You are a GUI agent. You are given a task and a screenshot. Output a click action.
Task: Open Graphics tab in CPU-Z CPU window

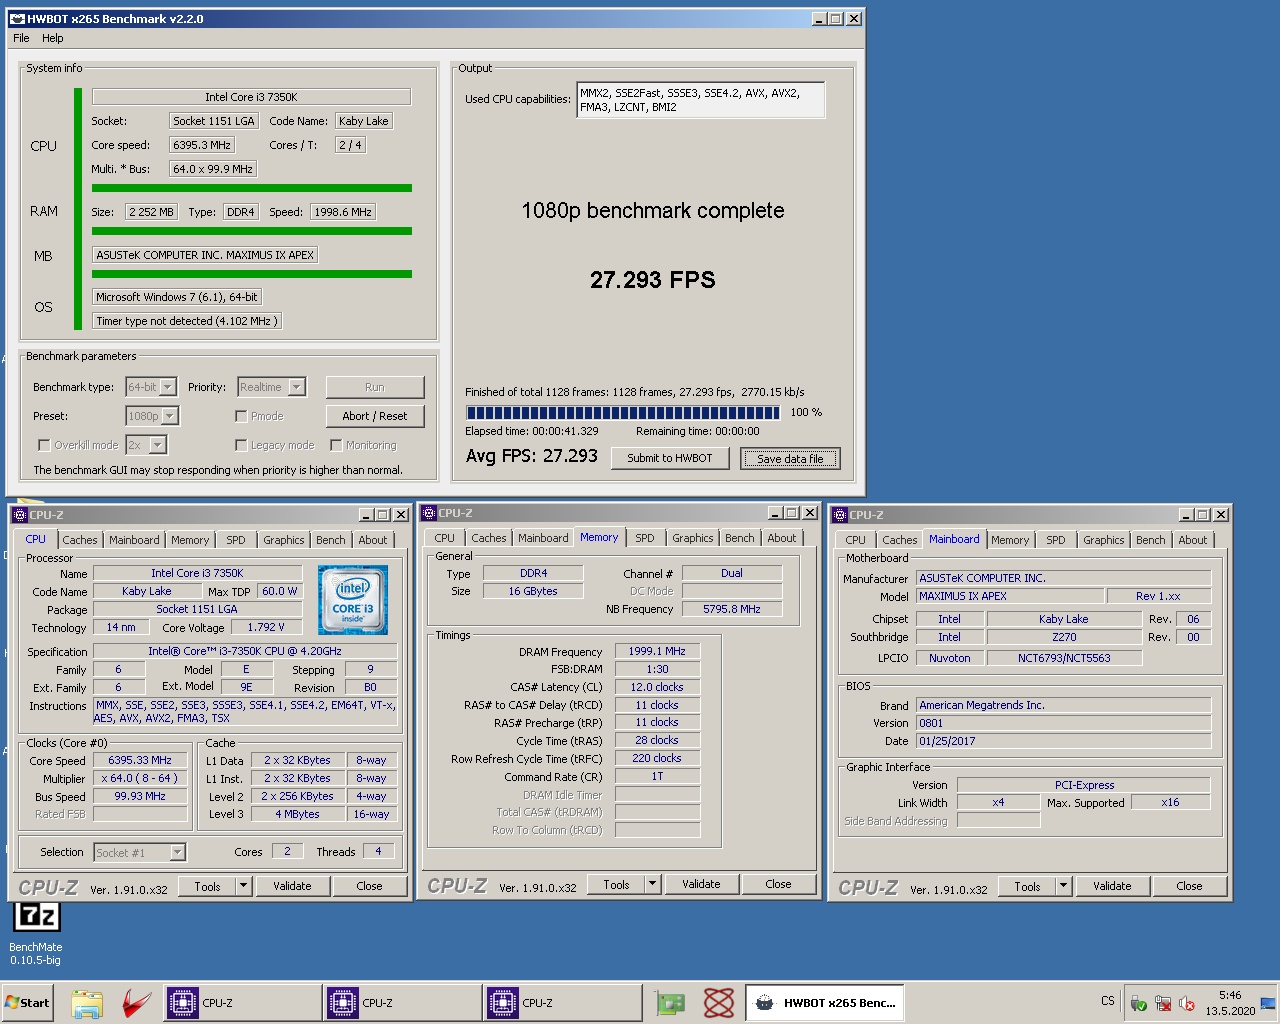click(x=284, y=540)
